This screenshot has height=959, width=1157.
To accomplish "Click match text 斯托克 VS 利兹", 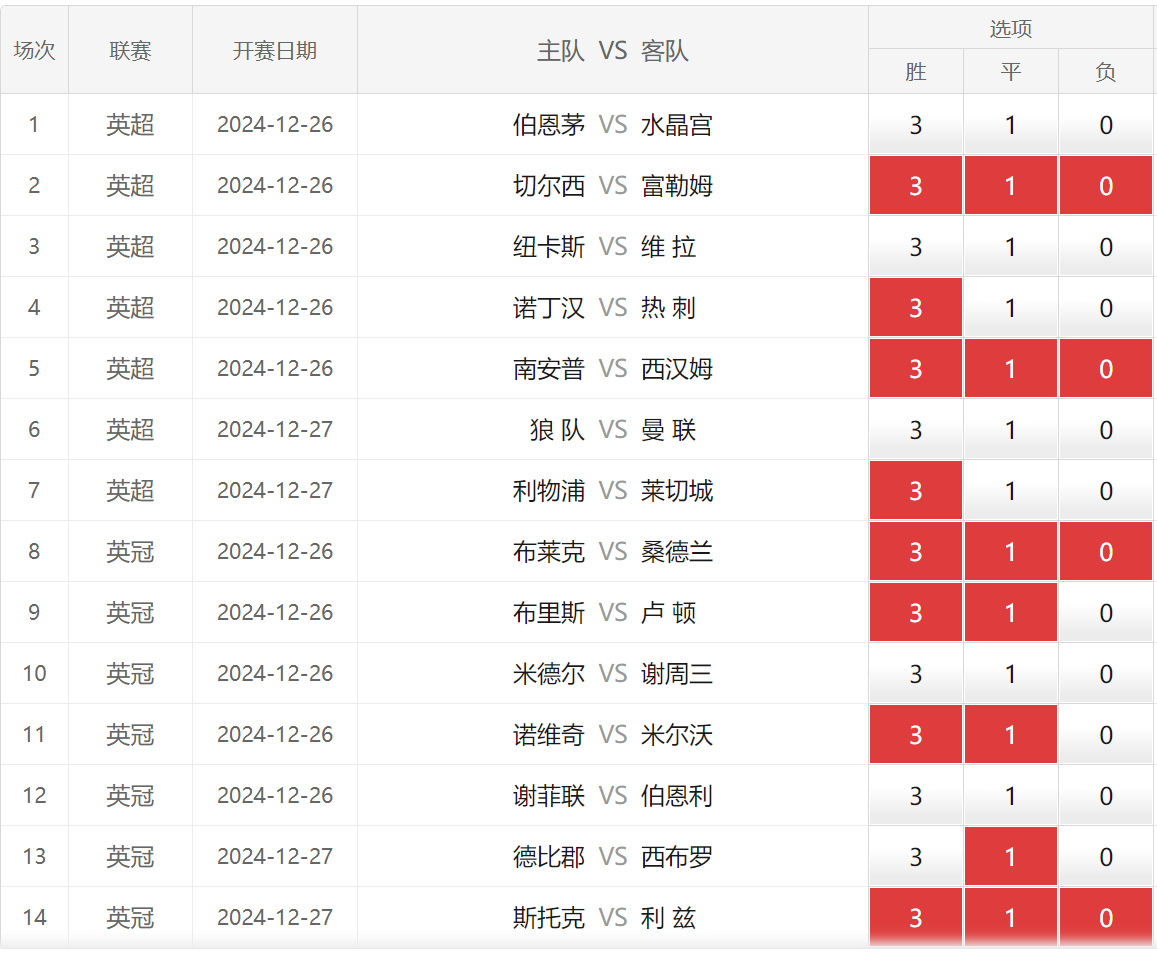I will [604, 917].
